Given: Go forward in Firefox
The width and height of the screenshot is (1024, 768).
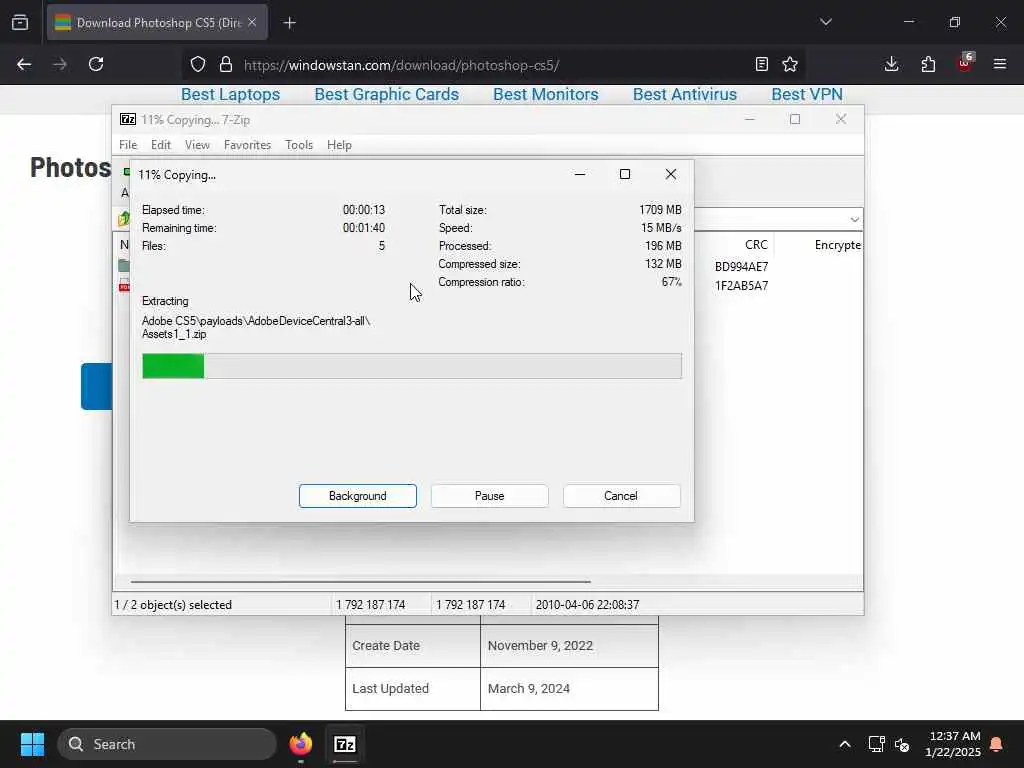Looking at the screenshot, I should (60, 64).
